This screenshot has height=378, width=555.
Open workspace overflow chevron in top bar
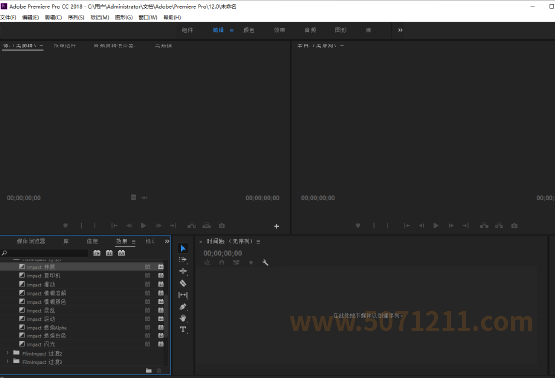click(400, 30)
